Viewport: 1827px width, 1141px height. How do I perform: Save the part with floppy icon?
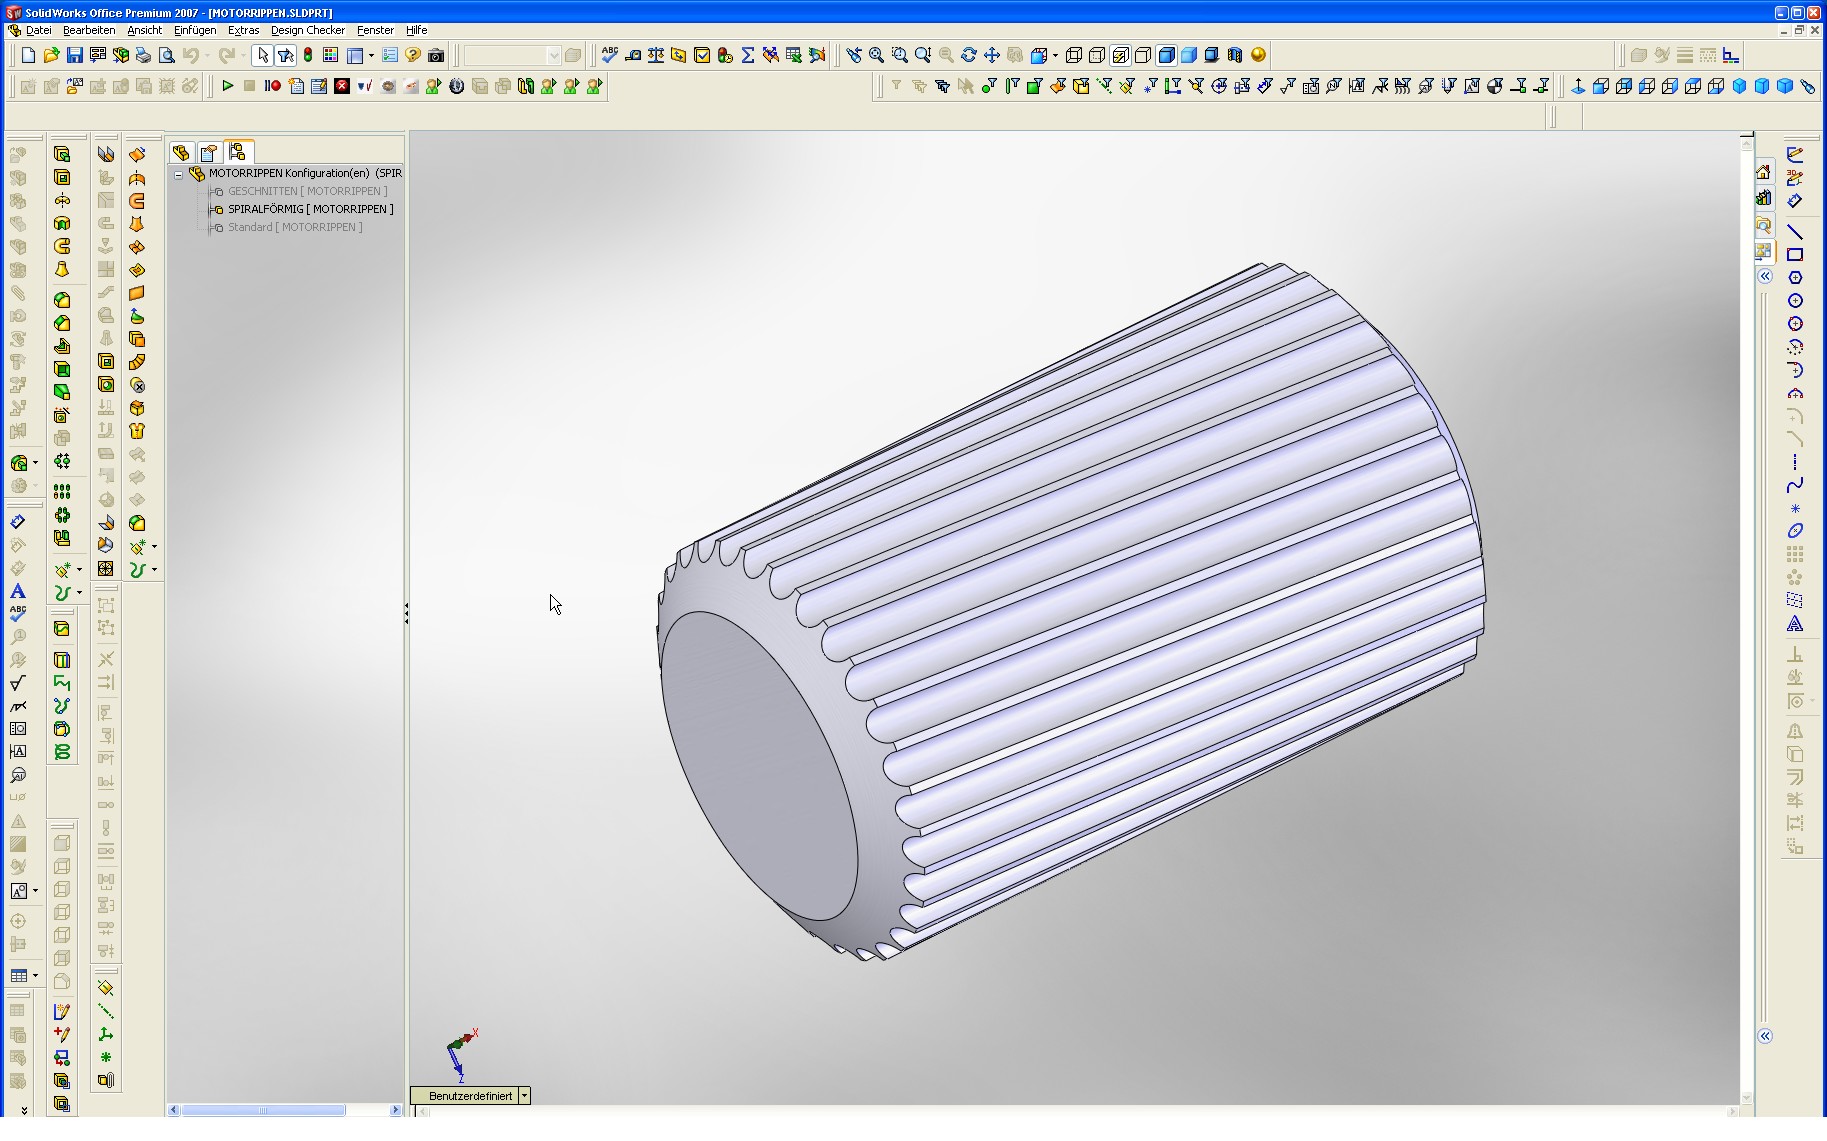tap(75, 55)
